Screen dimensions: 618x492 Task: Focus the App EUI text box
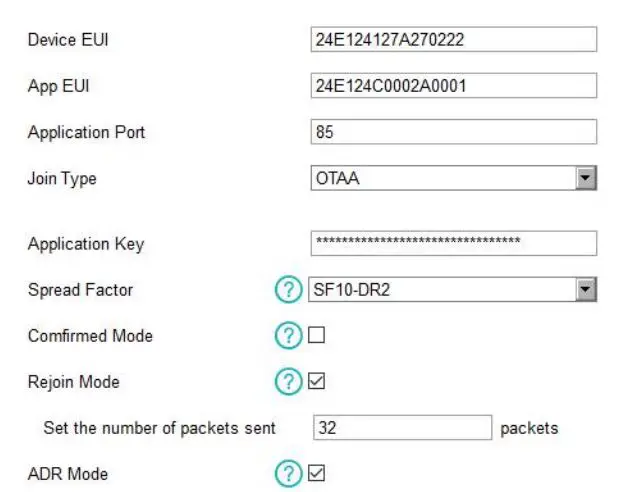pos(454,85)
